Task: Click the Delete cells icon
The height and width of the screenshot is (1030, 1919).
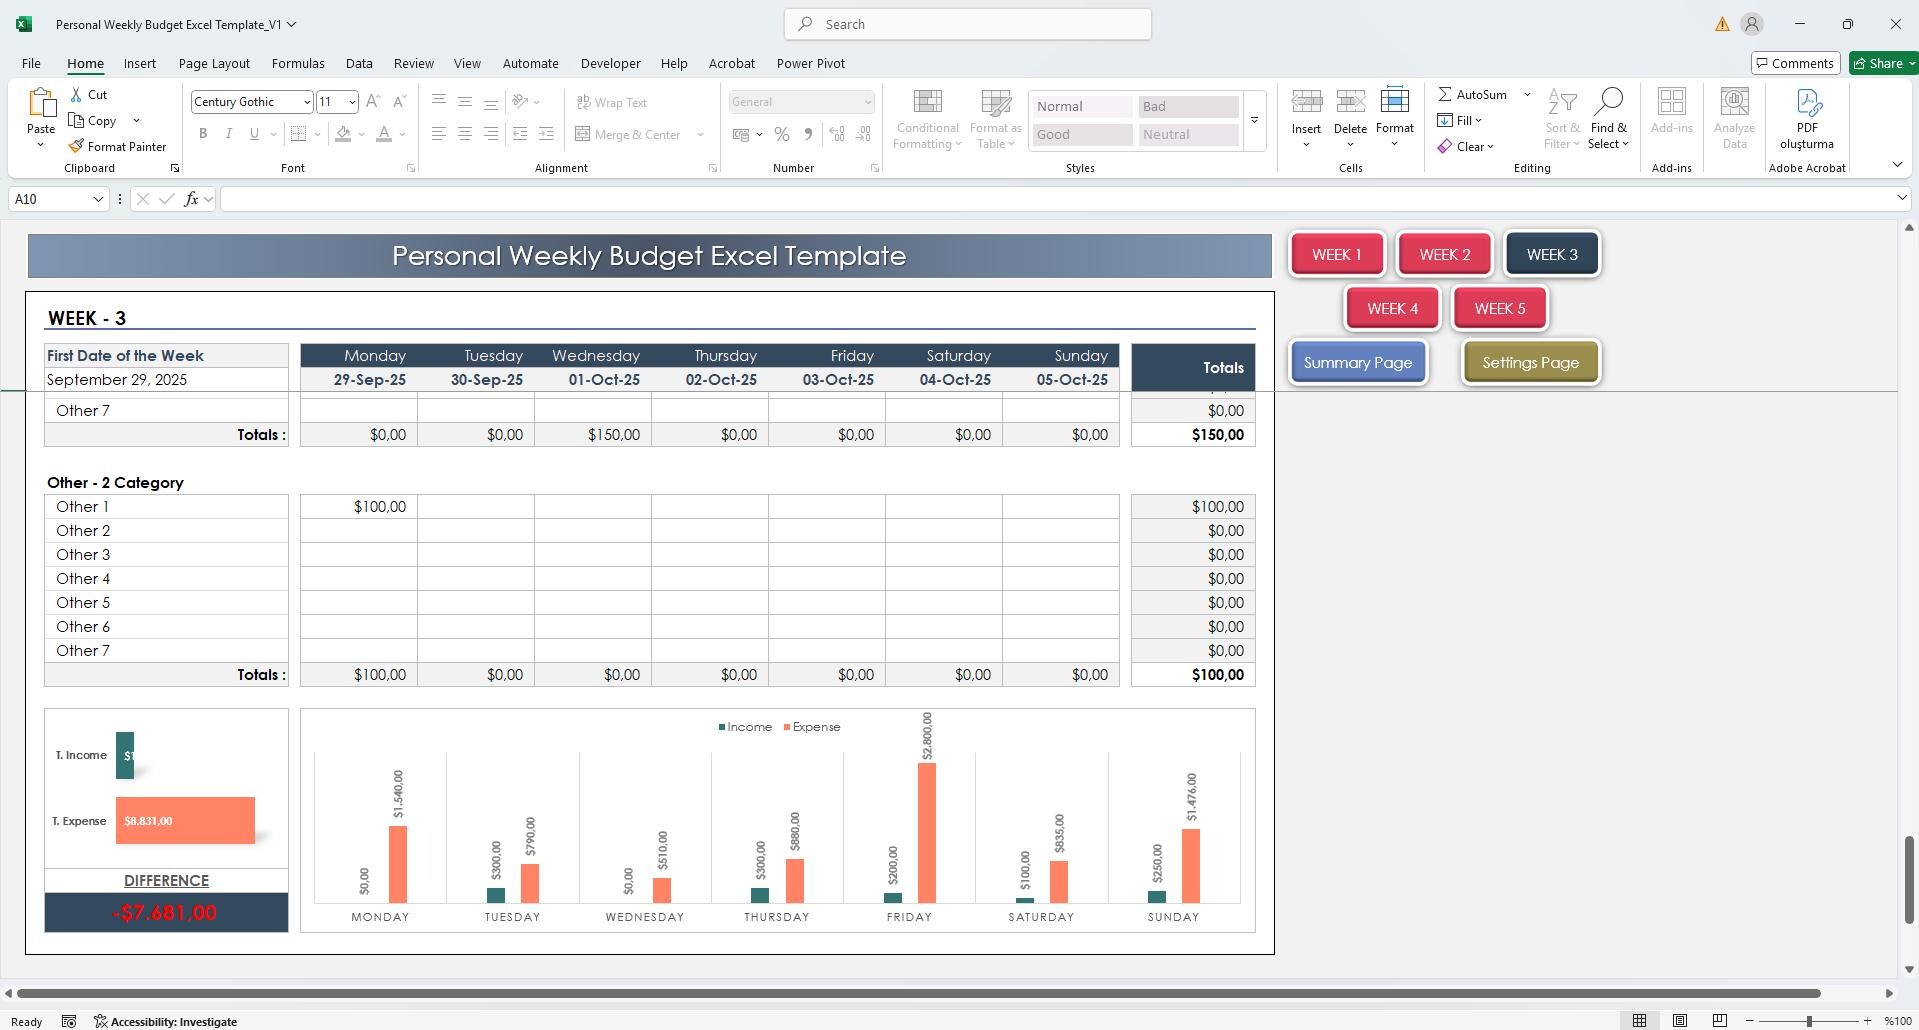Action: (1350, 101)
